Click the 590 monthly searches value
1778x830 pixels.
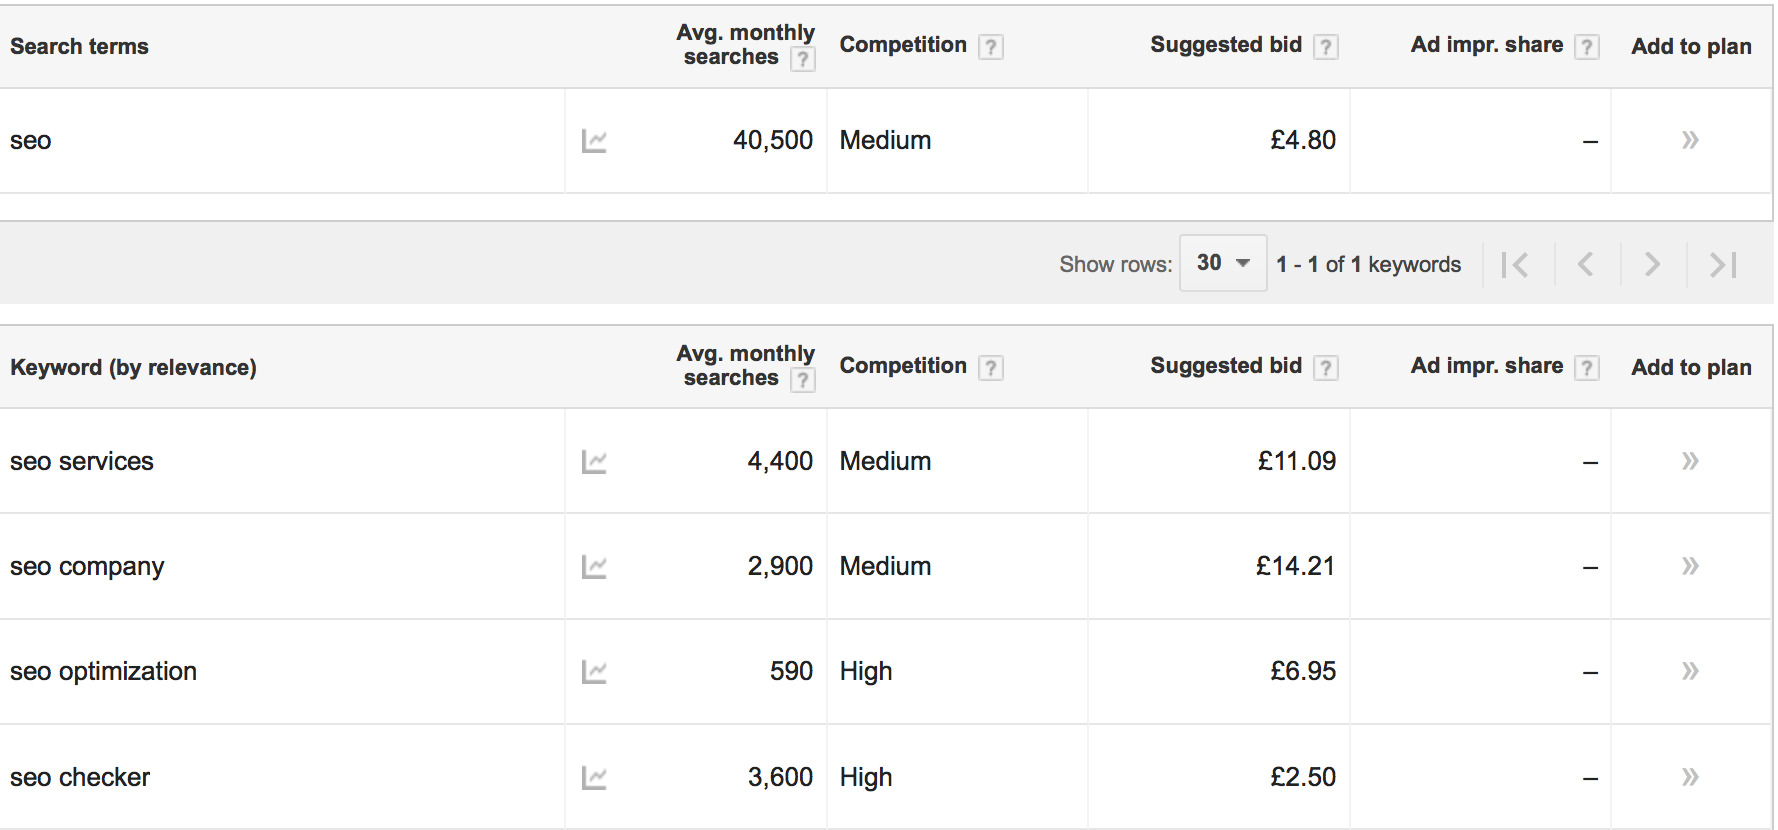[791, 671]
